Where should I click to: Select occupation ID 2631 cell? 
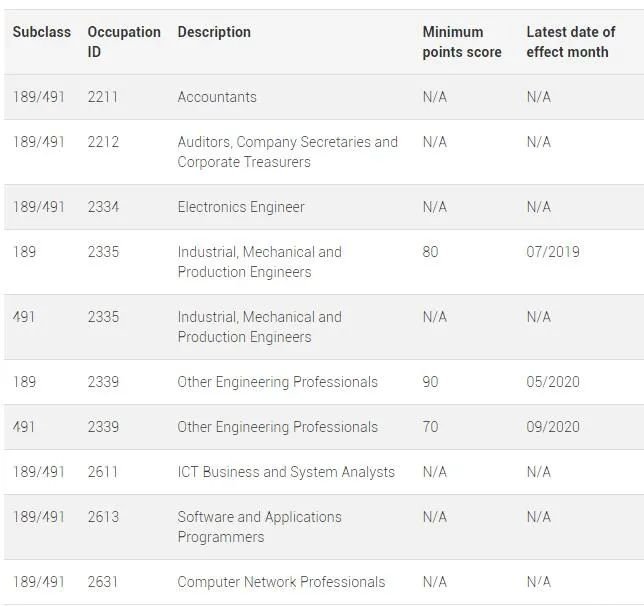pyautogui.click(x=103, y=582)
